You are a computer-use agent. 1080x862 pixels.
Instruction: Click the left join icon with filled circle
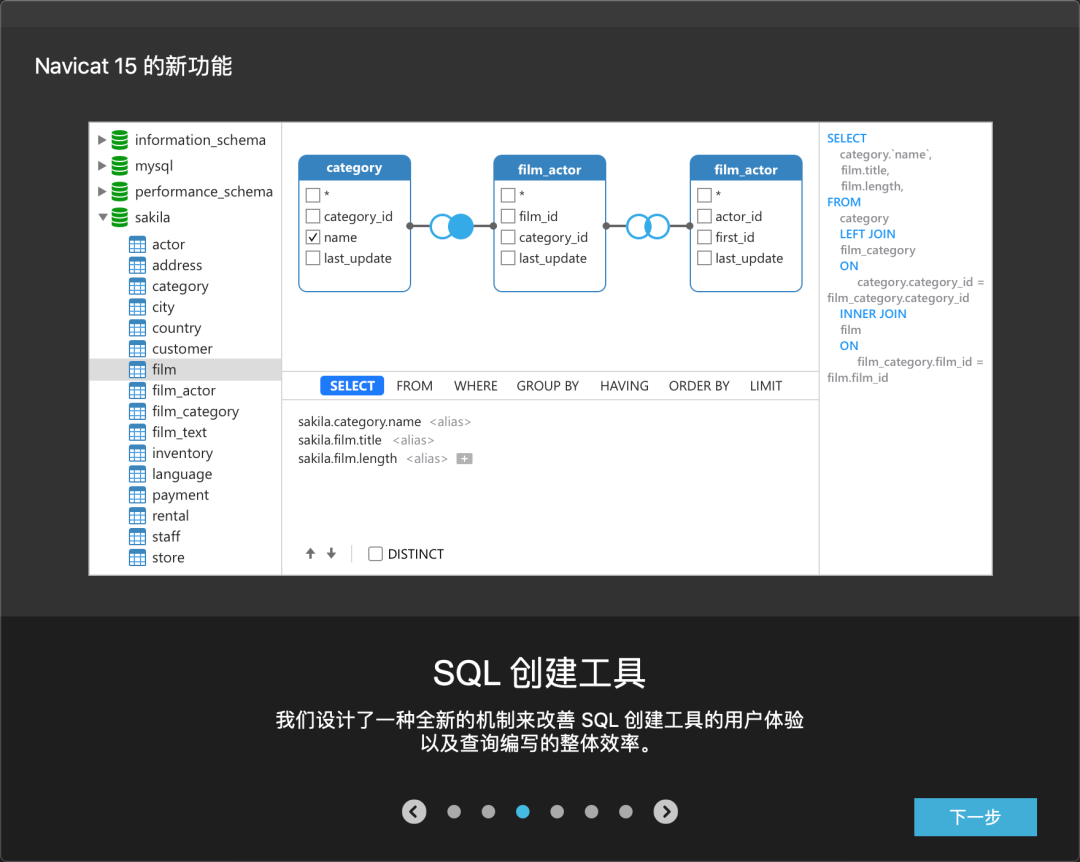pyautogui.click(x=452, y=226)
